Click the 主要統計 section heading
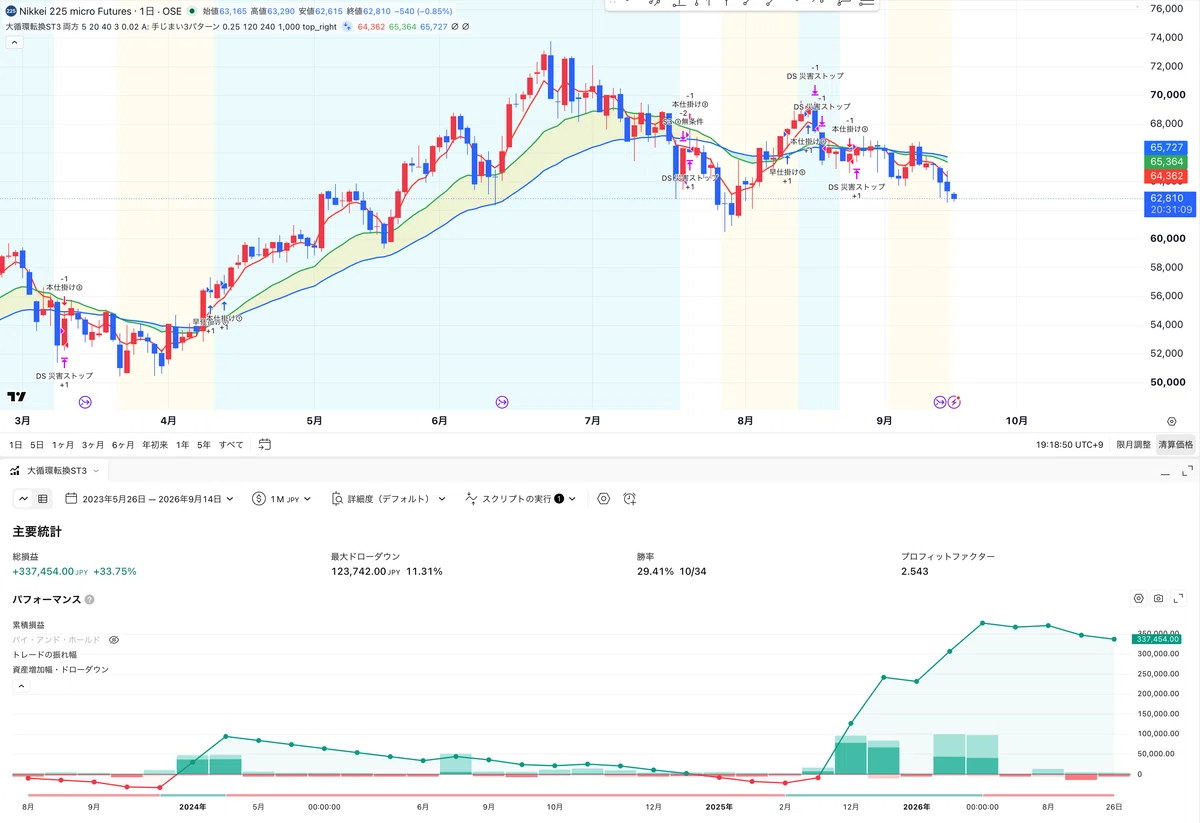This screenshot has height=823, width=1200. [x=37, y=532]
